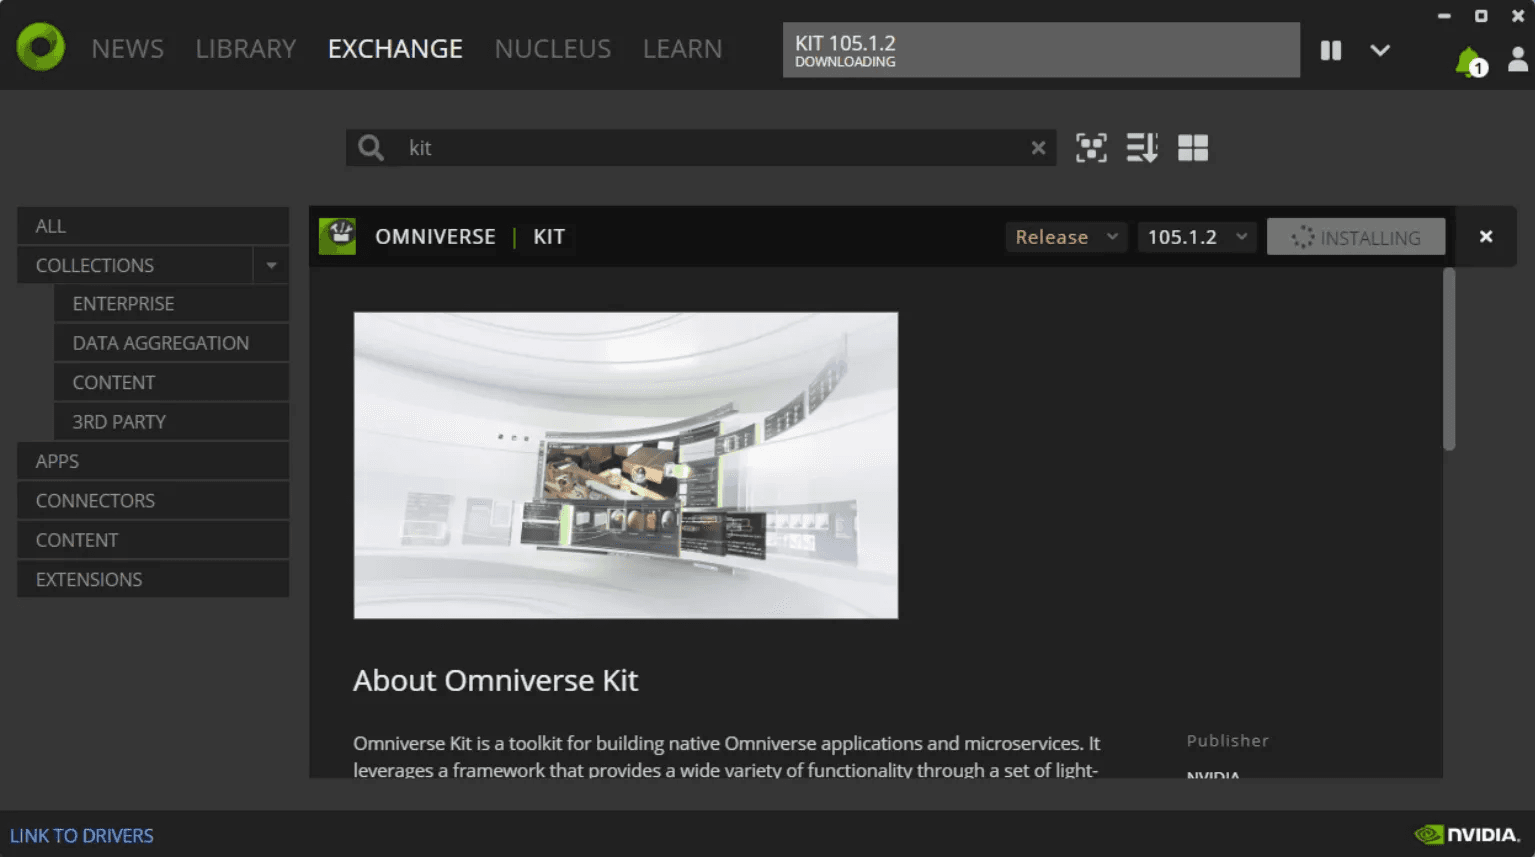Switch to the Library tab
1535x857 pixels.
246,49
